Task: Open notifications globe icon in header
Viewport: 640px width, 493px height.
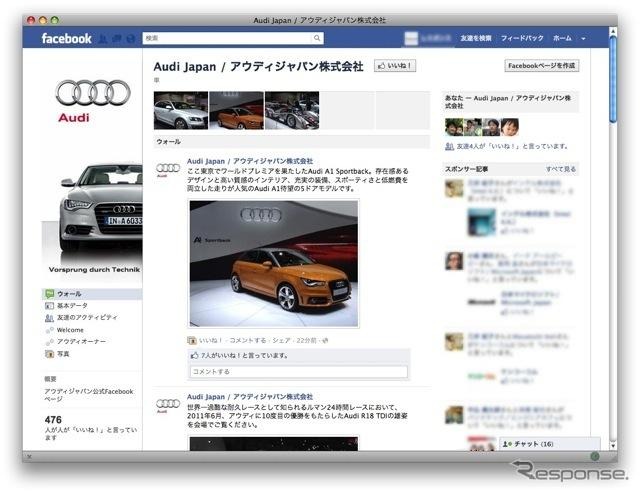Action: pos(131,38)
